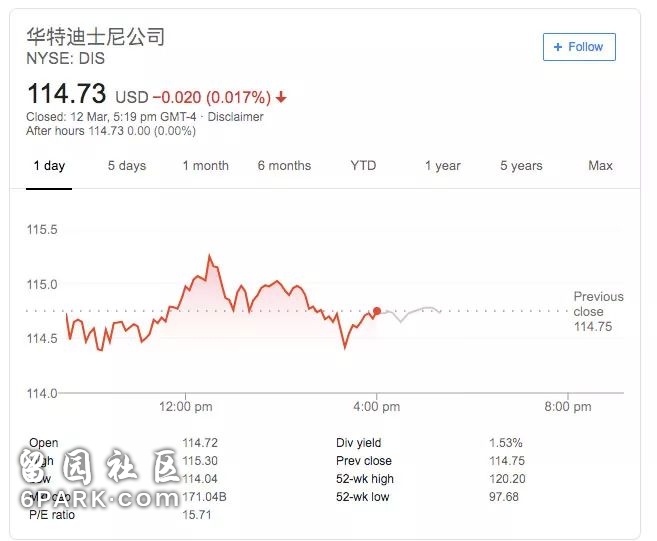Click the chart peak near 12:00 pm
Image resolution: width=657 pixels, height=541 pixels.
pyautogui.click(x=210, y=256)
